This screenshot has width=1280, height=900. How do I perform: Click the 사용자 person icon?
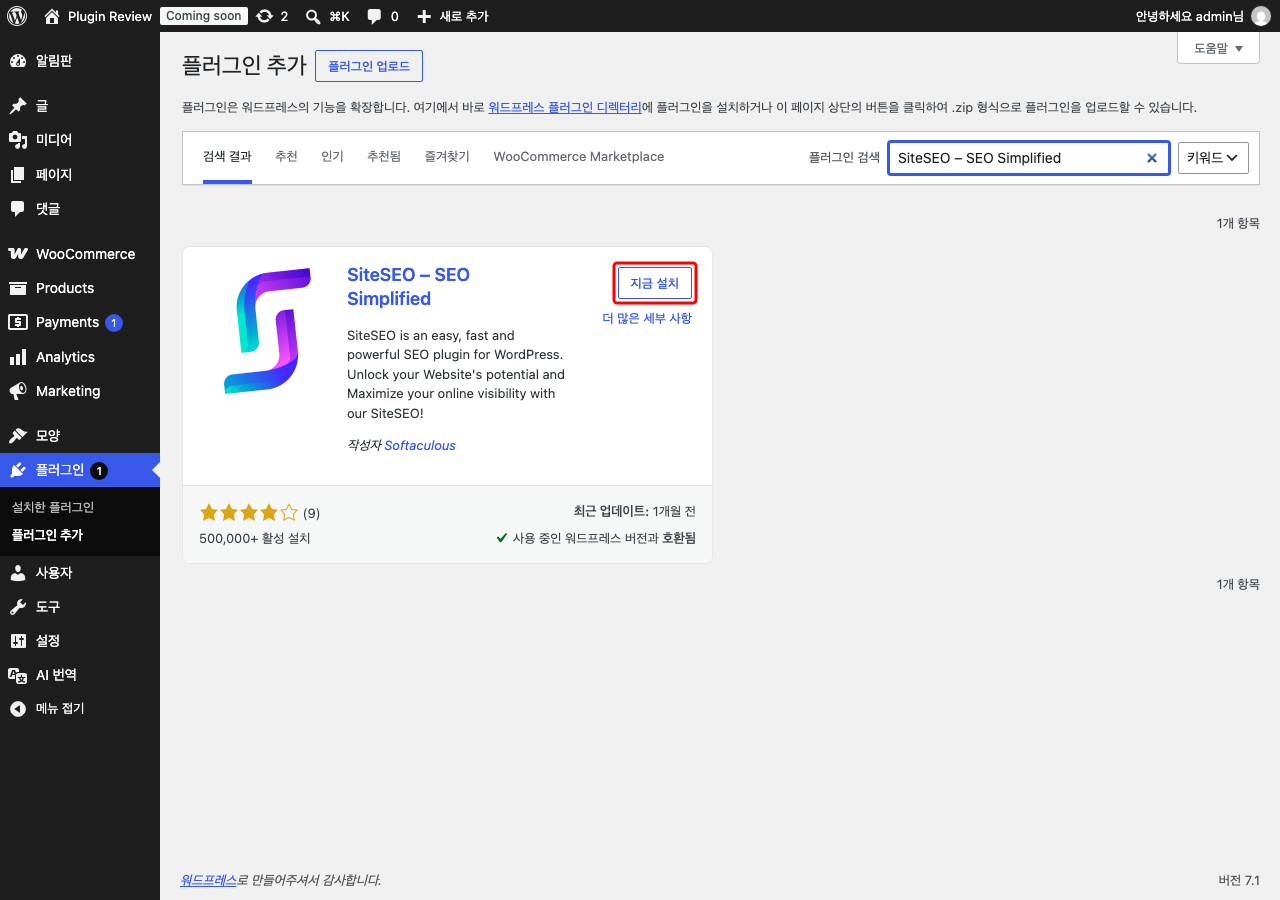pyautogui.click(x=18, y=573)
